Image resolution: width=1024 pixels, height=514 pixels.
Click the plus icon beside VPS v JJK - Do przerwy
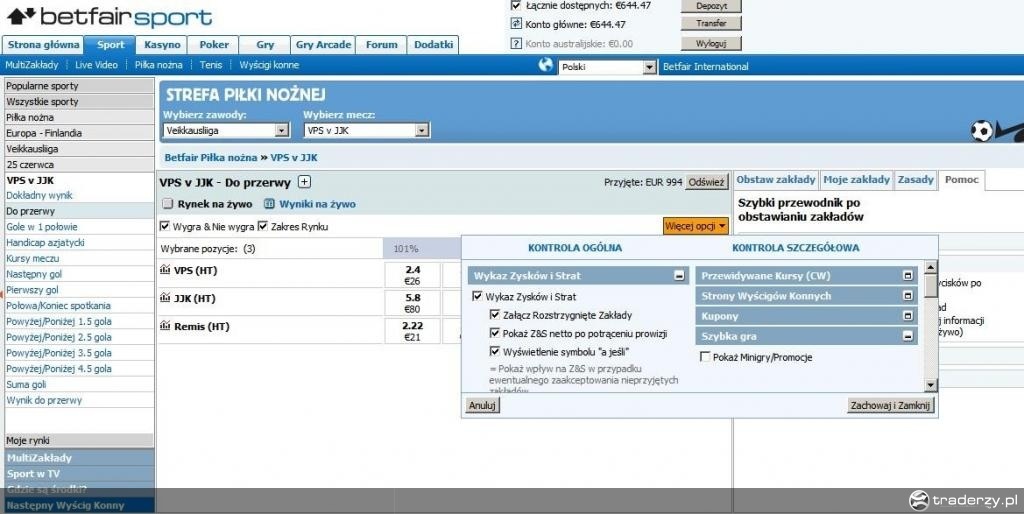click(x=304, y=182)
